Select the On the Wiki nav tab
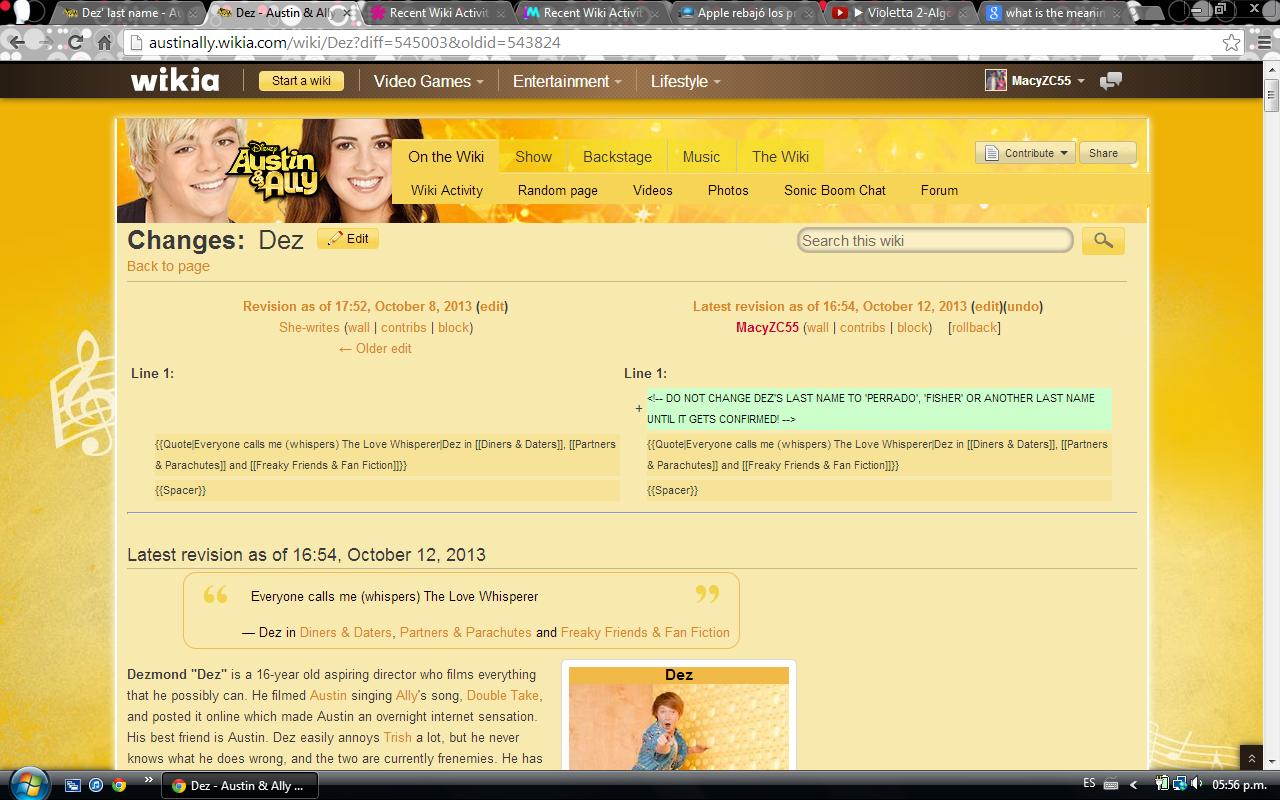Viewport: 1280px width, 800px height. point(446,156)
